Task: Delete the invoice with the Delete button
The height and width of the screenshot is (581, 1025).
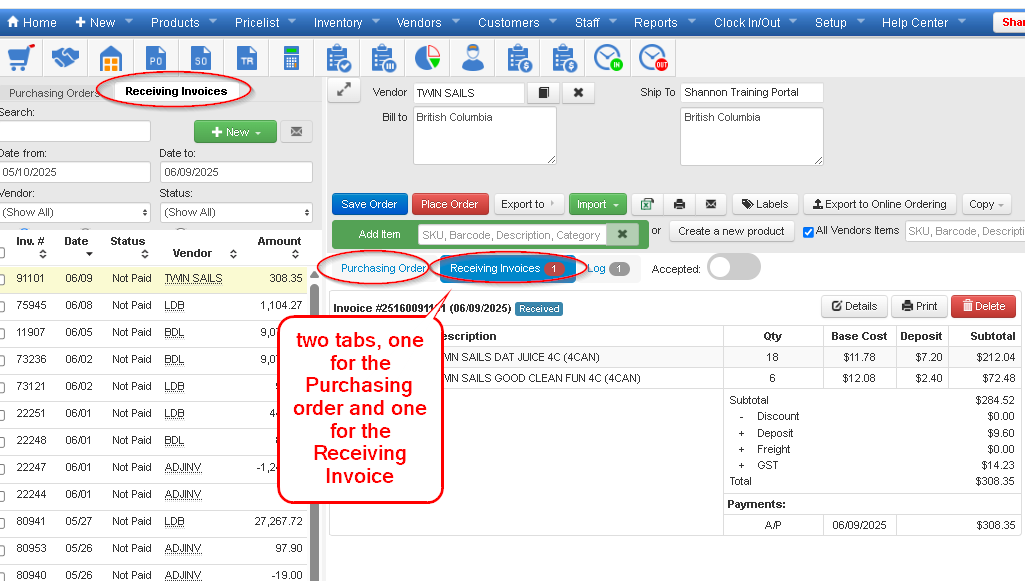Action: 983,306
